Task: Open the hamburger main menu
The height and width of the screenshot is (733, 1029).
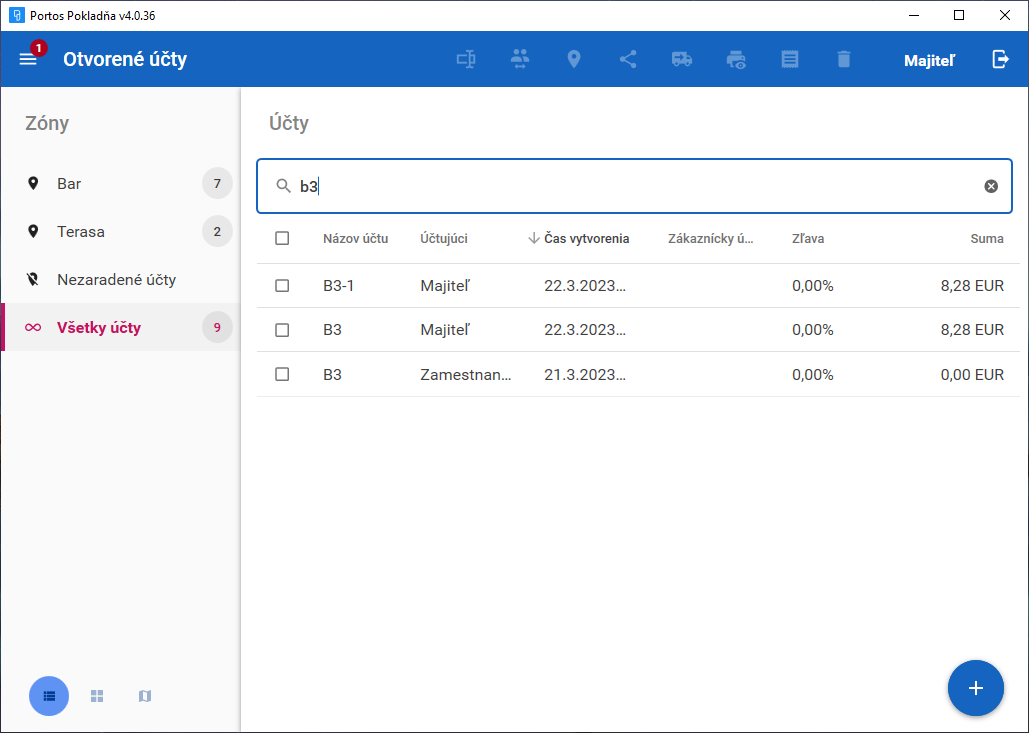Action: 28,59
